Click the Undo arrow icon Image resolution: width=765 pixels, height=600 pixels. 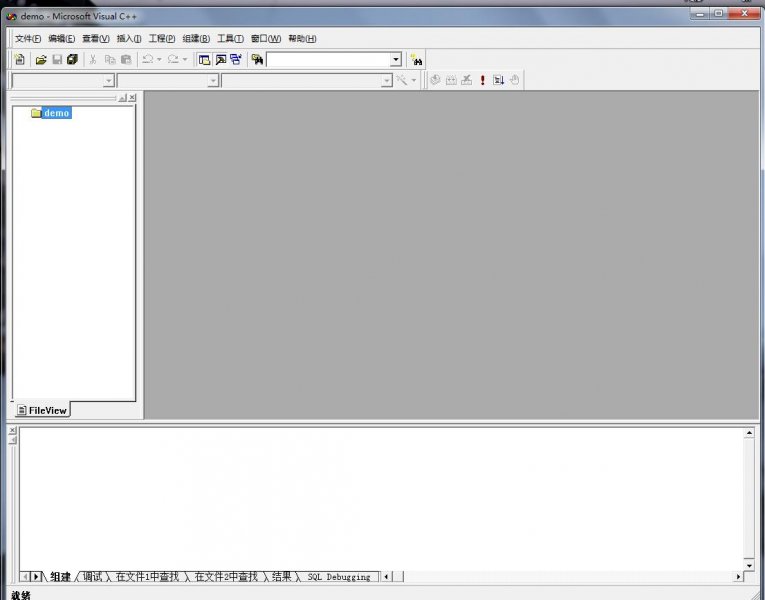[148, 60]
